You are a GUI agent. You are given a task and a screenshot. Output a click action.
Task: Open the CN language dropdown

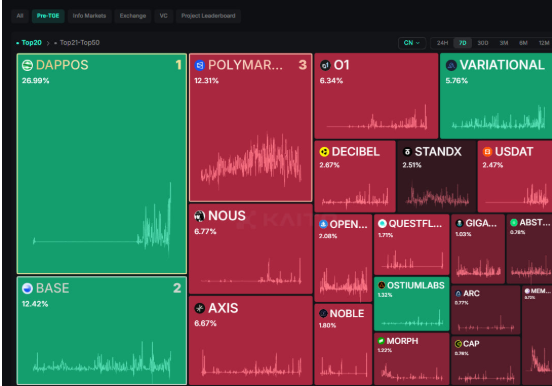point(412,43)
